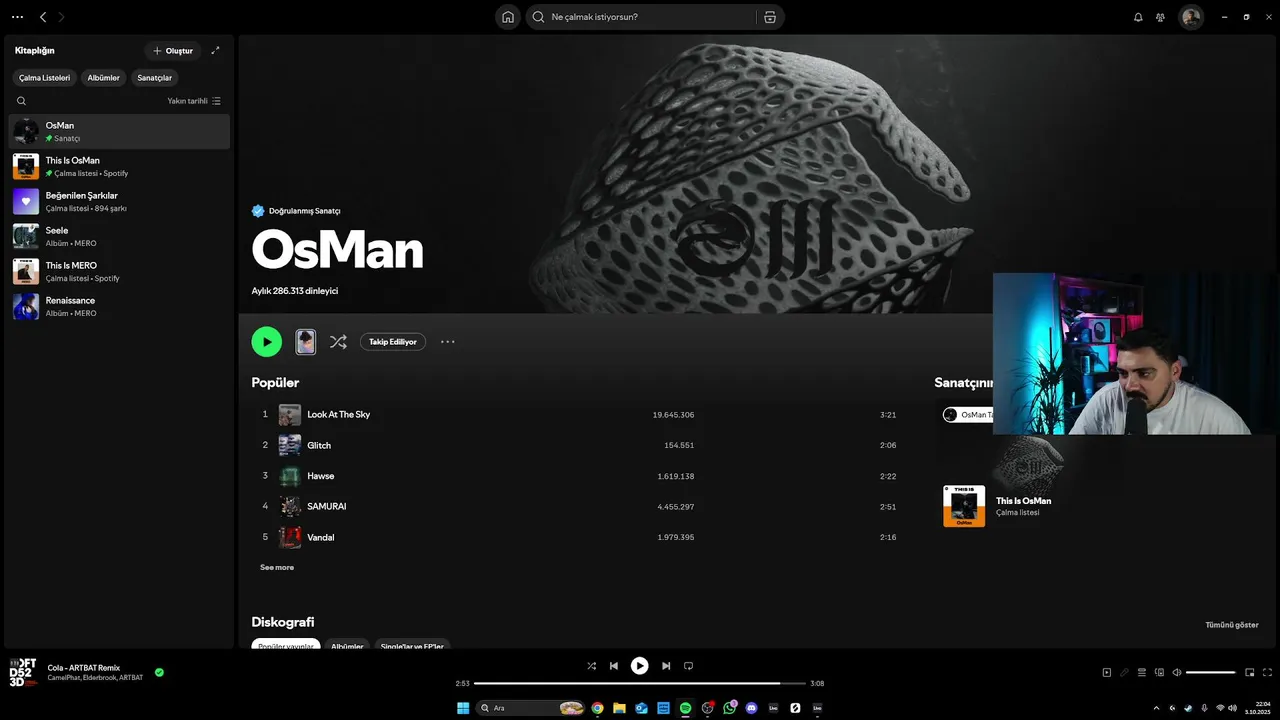Open Discord from taskbar
The width and height of the screenshot is (1280, 720).
pos(752,708)
